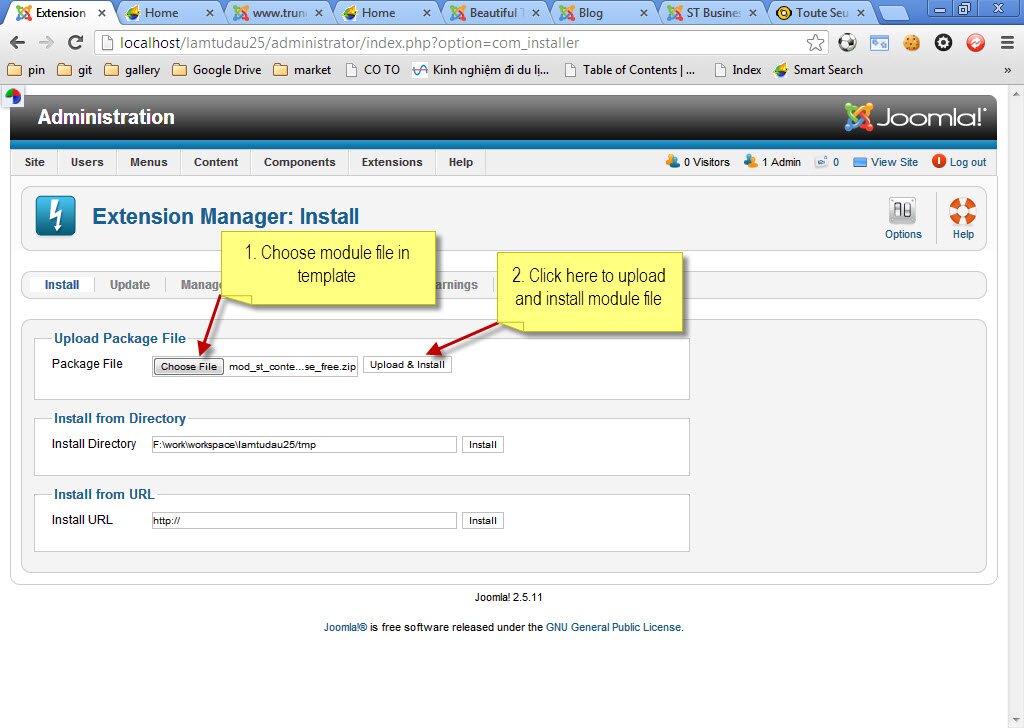The height and width of the screenshot is (728, 1024).
Task: Open the View Site link
Action: 894,162
